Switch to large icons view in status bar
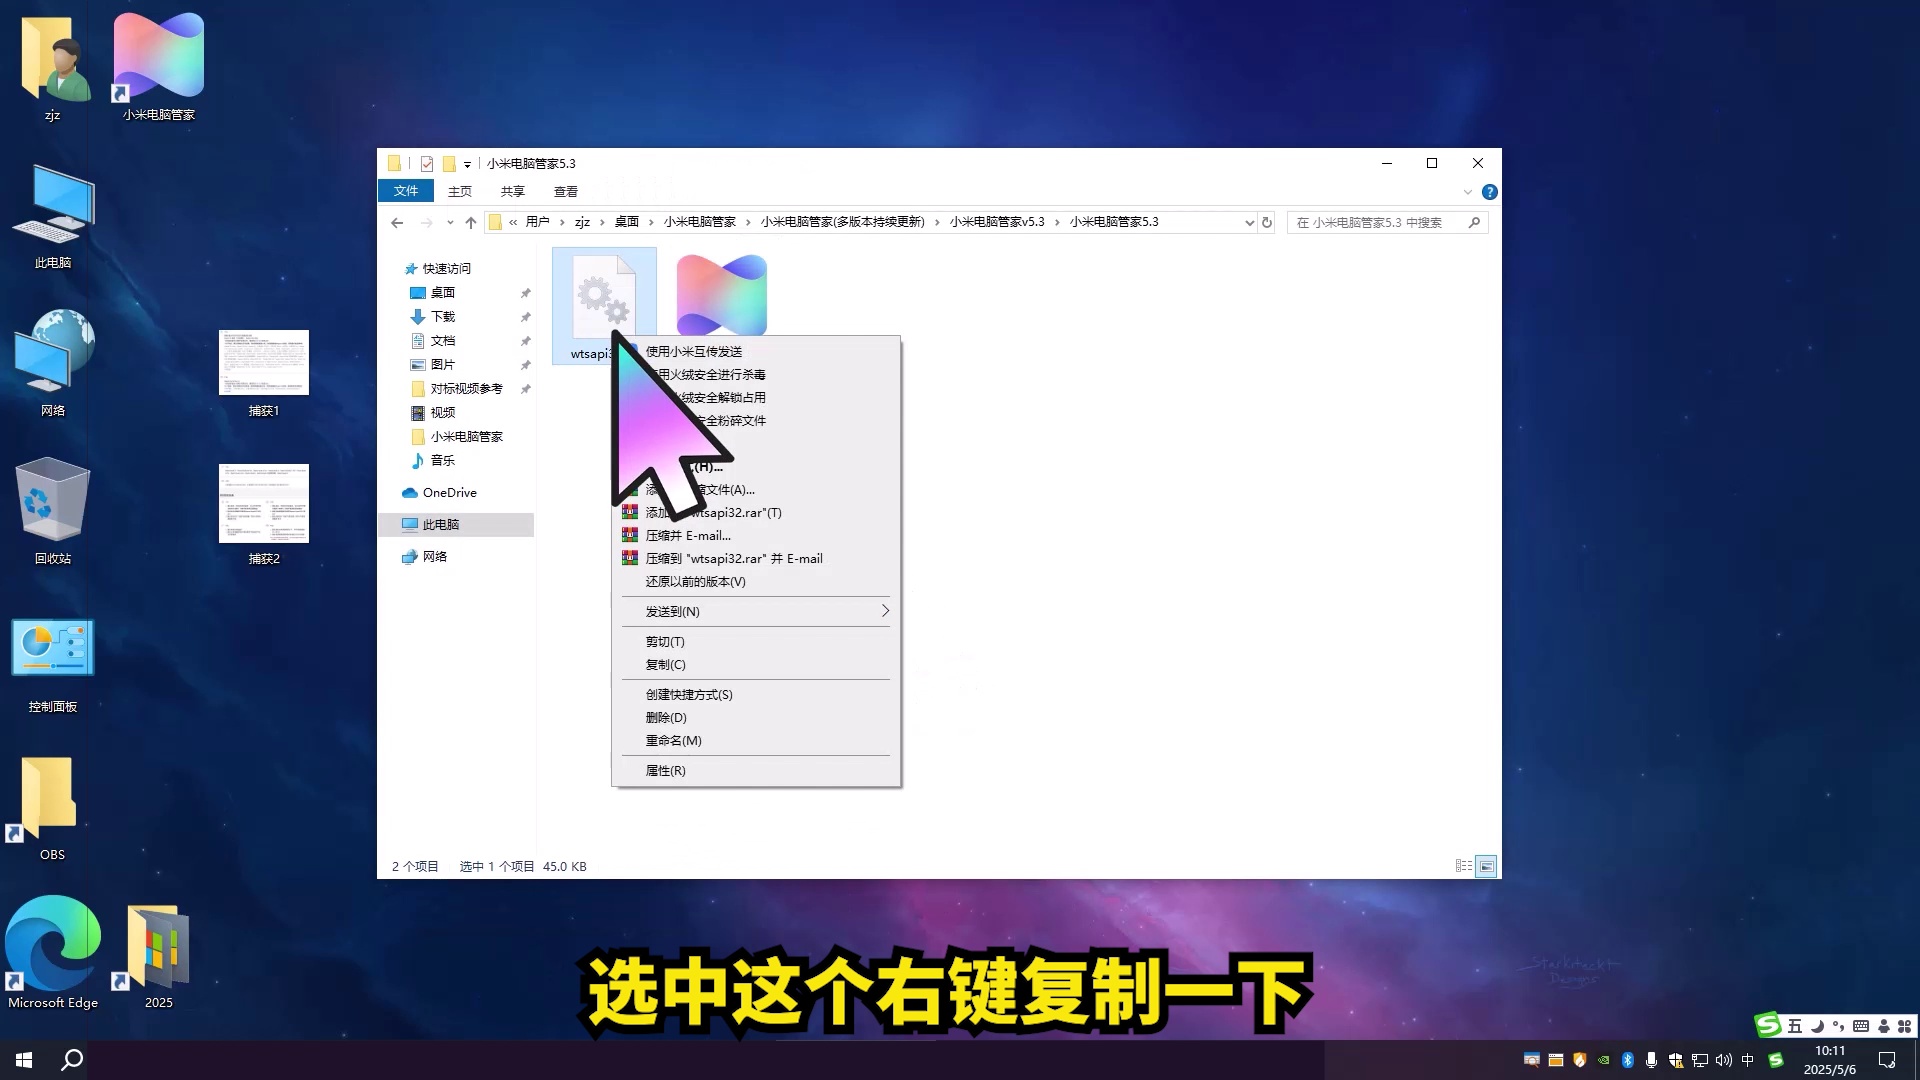The image size is (1920, 1080). coord(1487,866)
